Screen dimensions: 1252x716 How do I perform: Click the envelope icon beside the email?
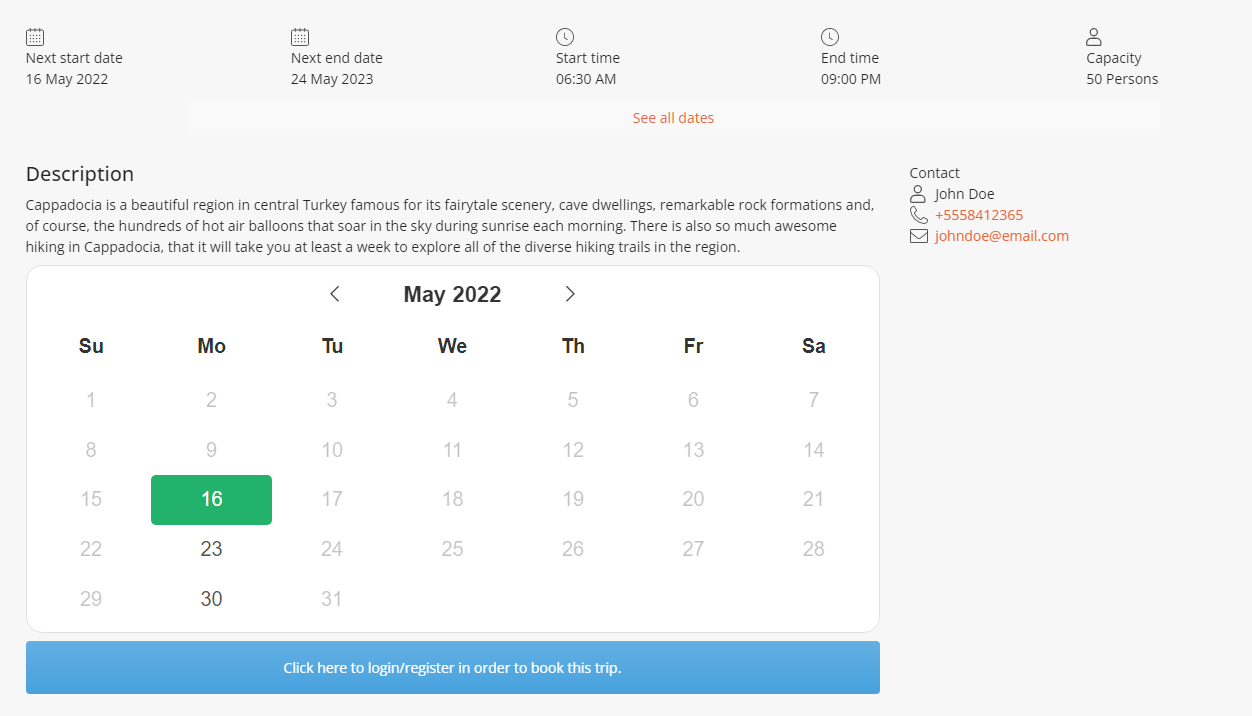click(x=918, y=236)
